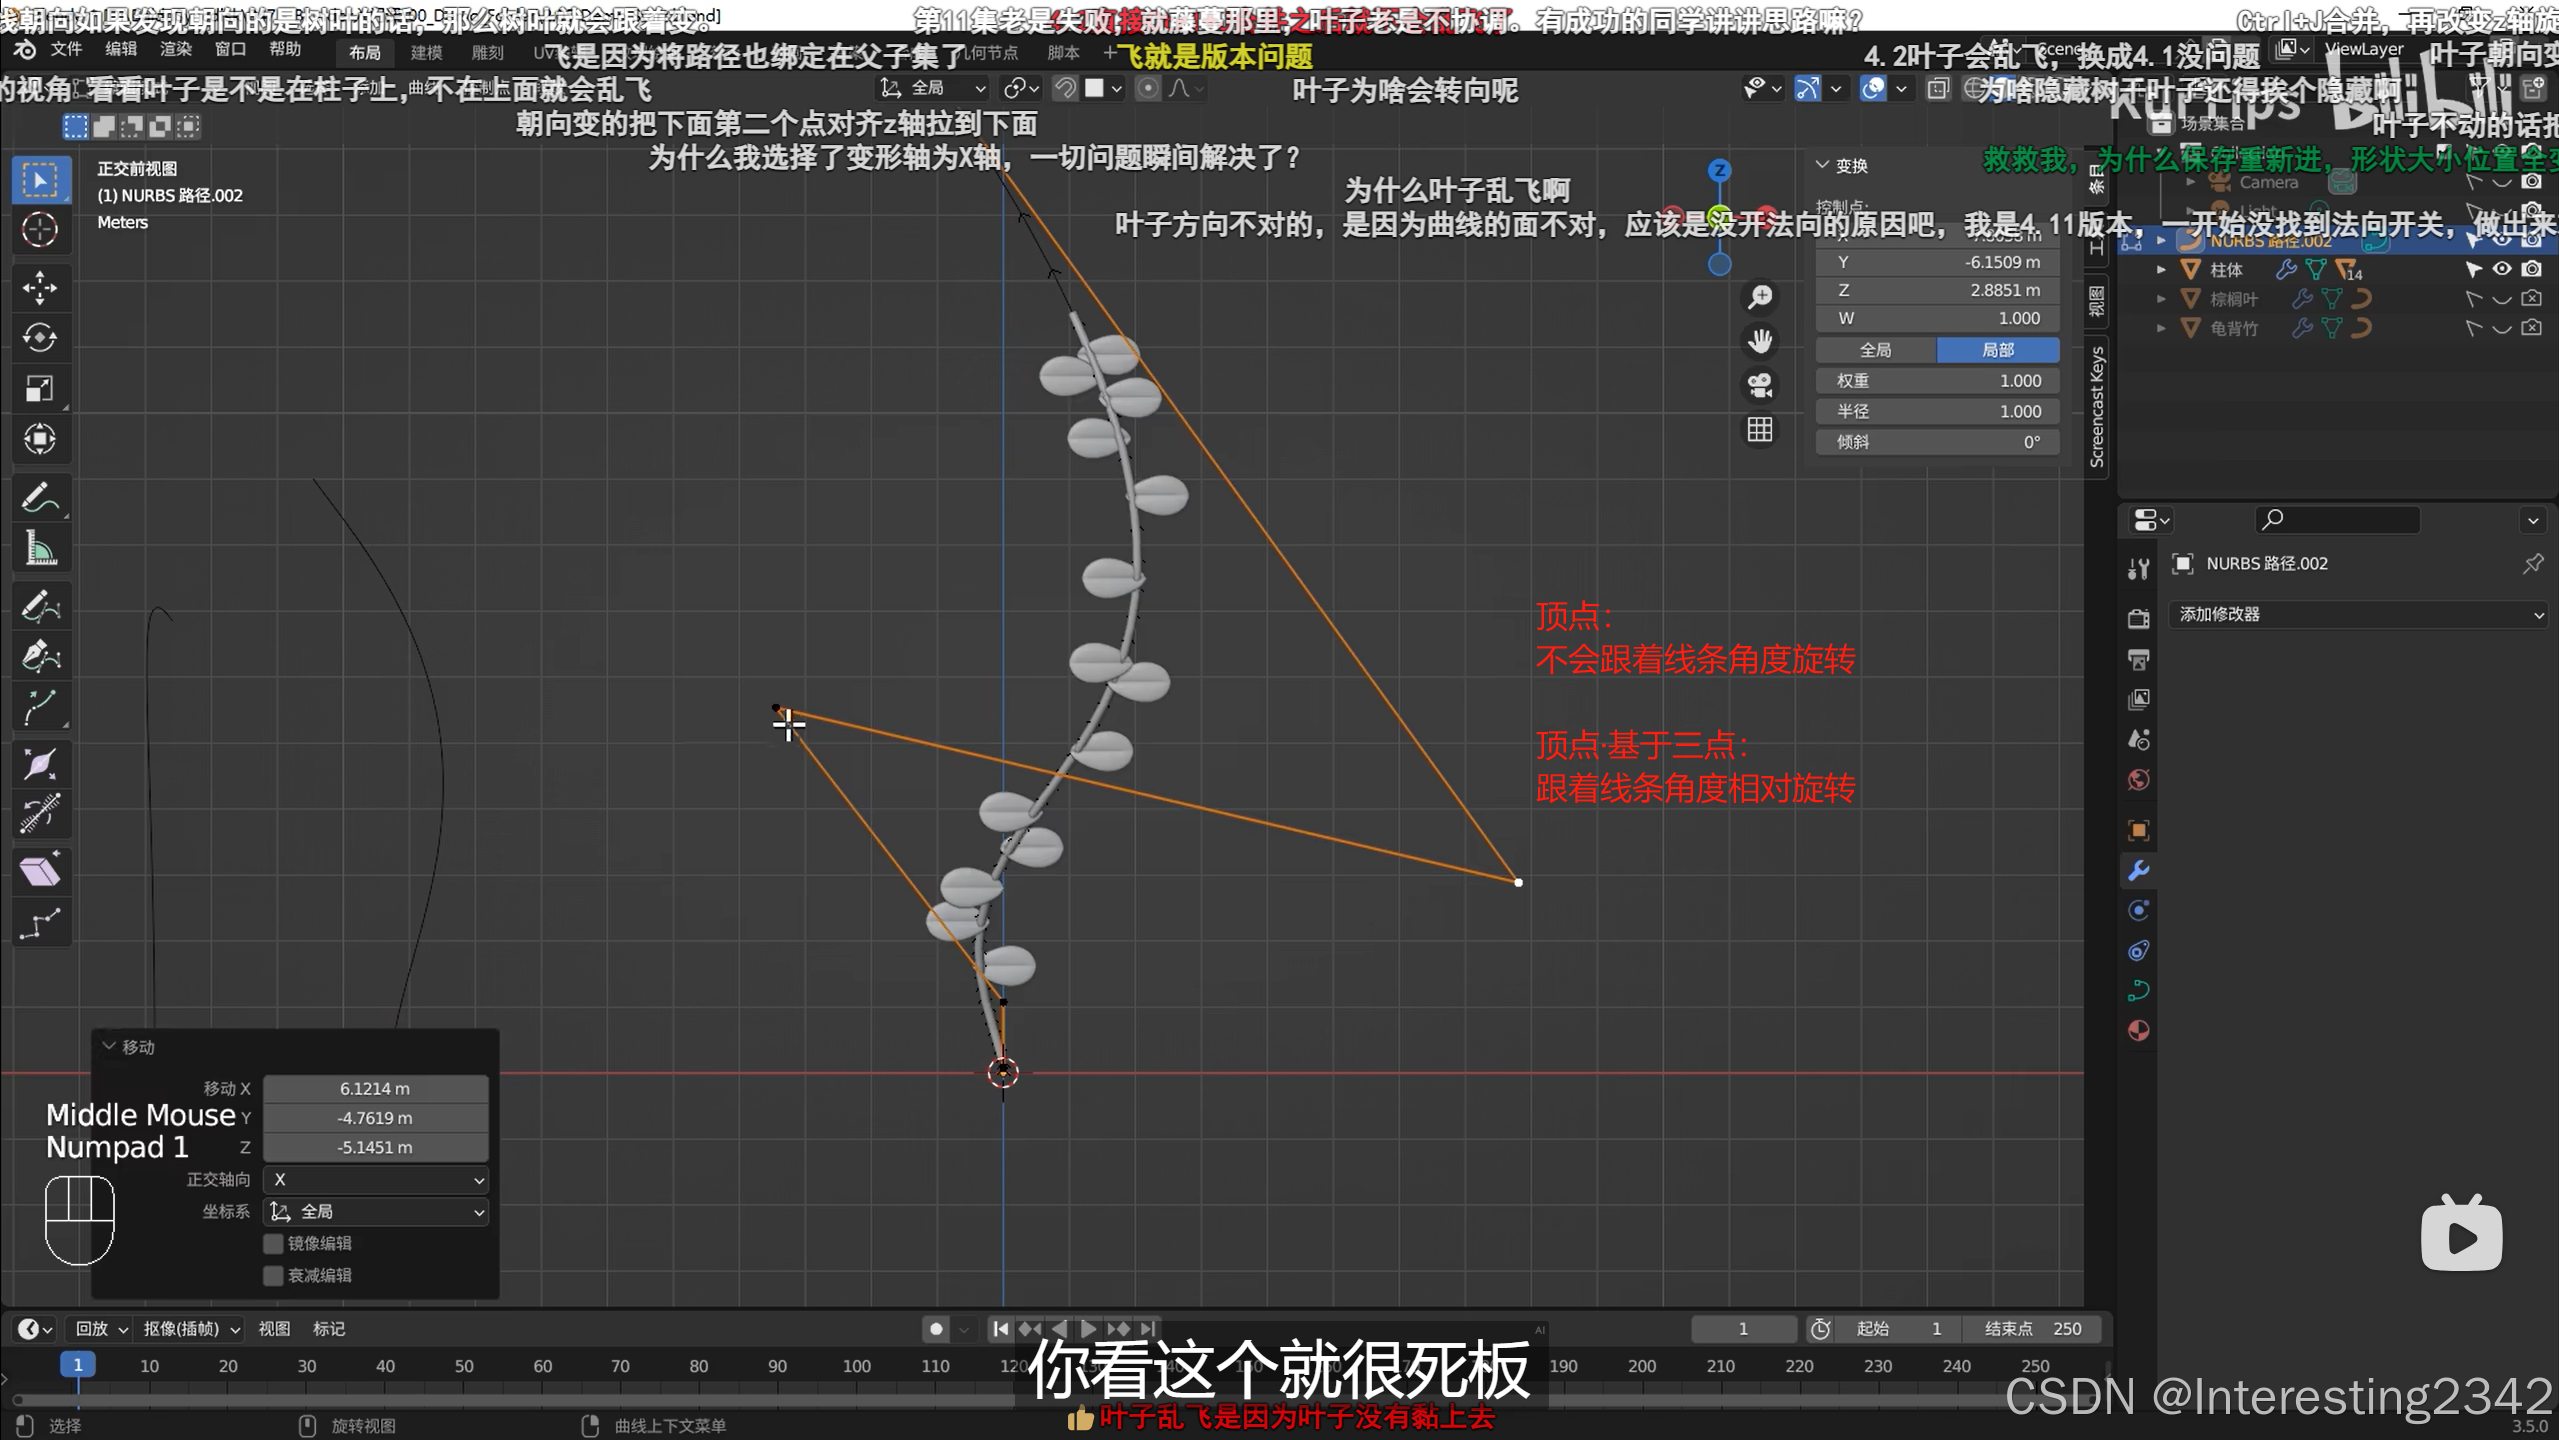Open the Modifier properties wrench tab
Image resolution: width=2559 pixels, height=1440 pixels.
click(2138, 870)
